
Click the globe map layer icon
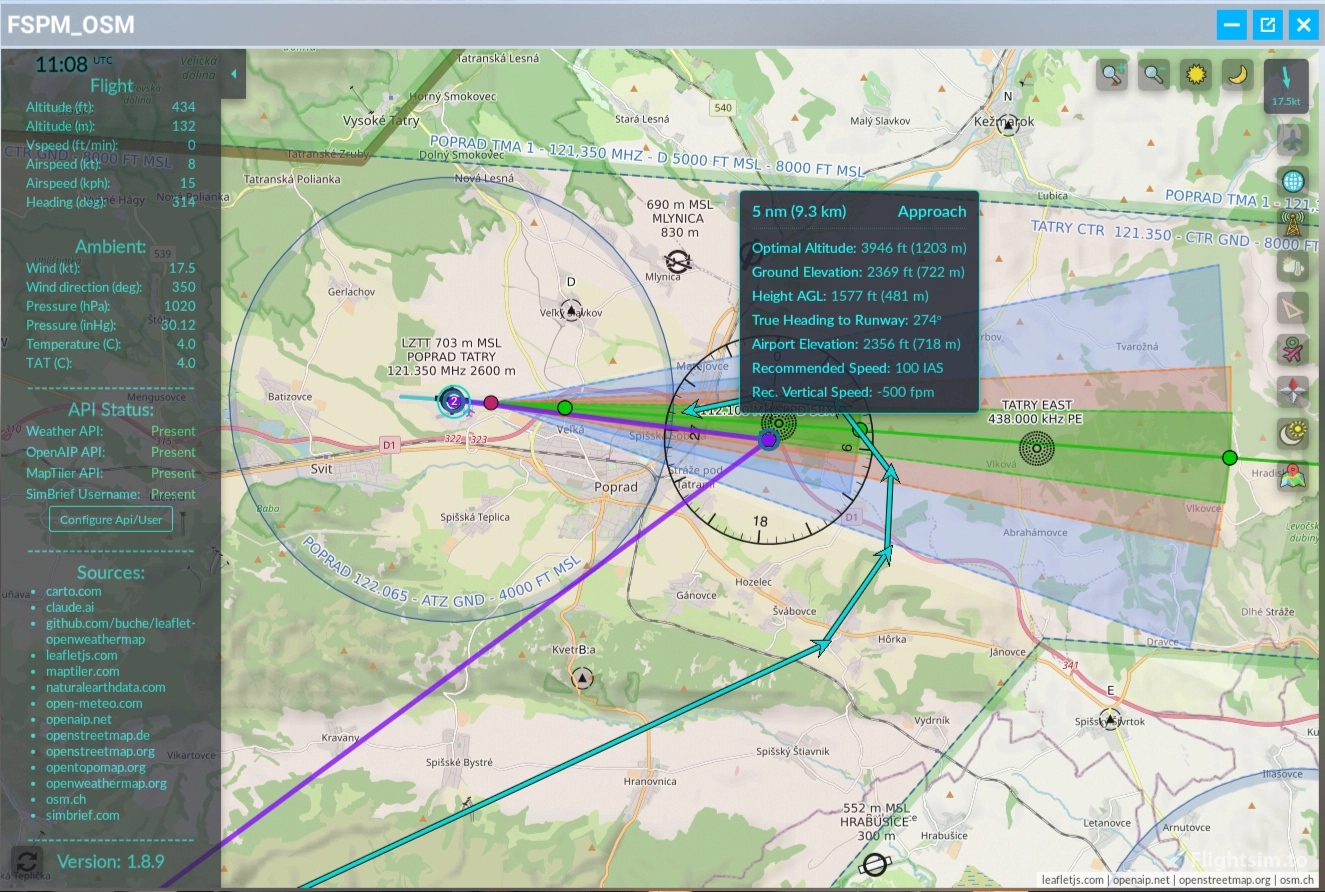click(x=1293, y=182)
